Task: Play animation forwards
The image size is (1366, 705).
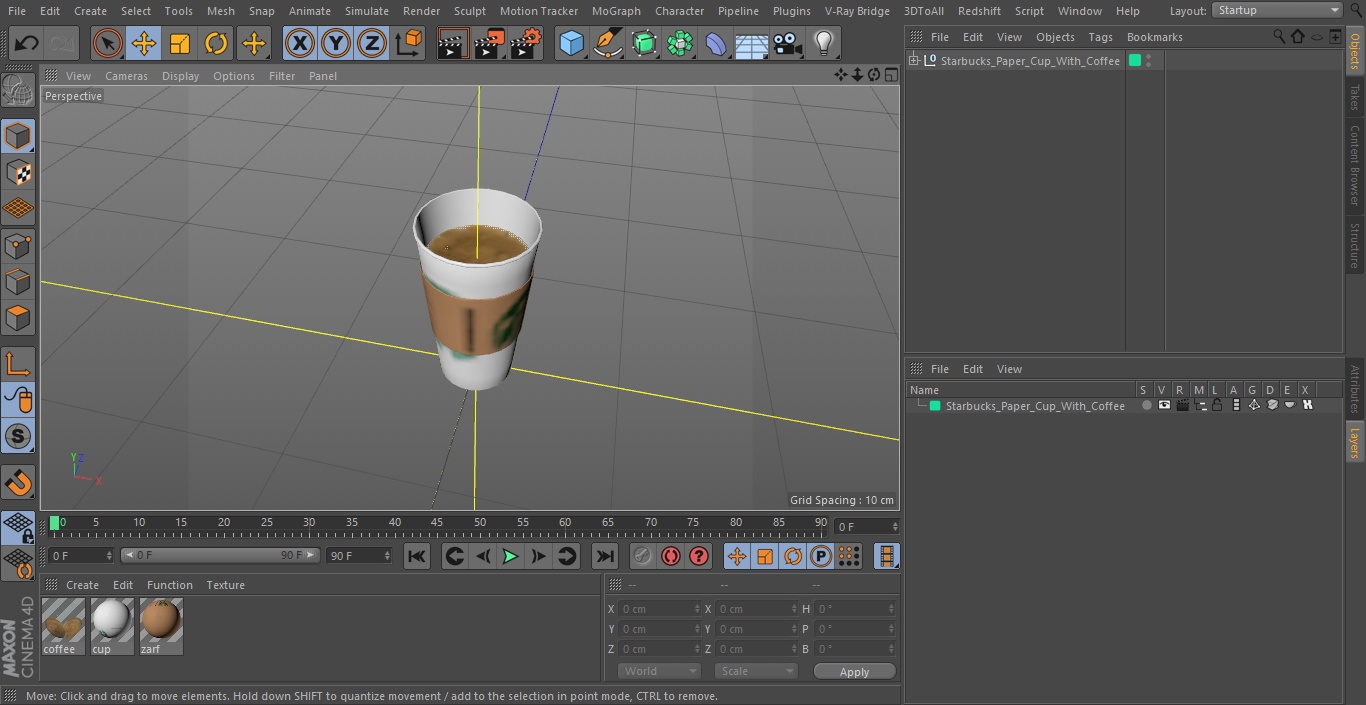Action: 510,556
